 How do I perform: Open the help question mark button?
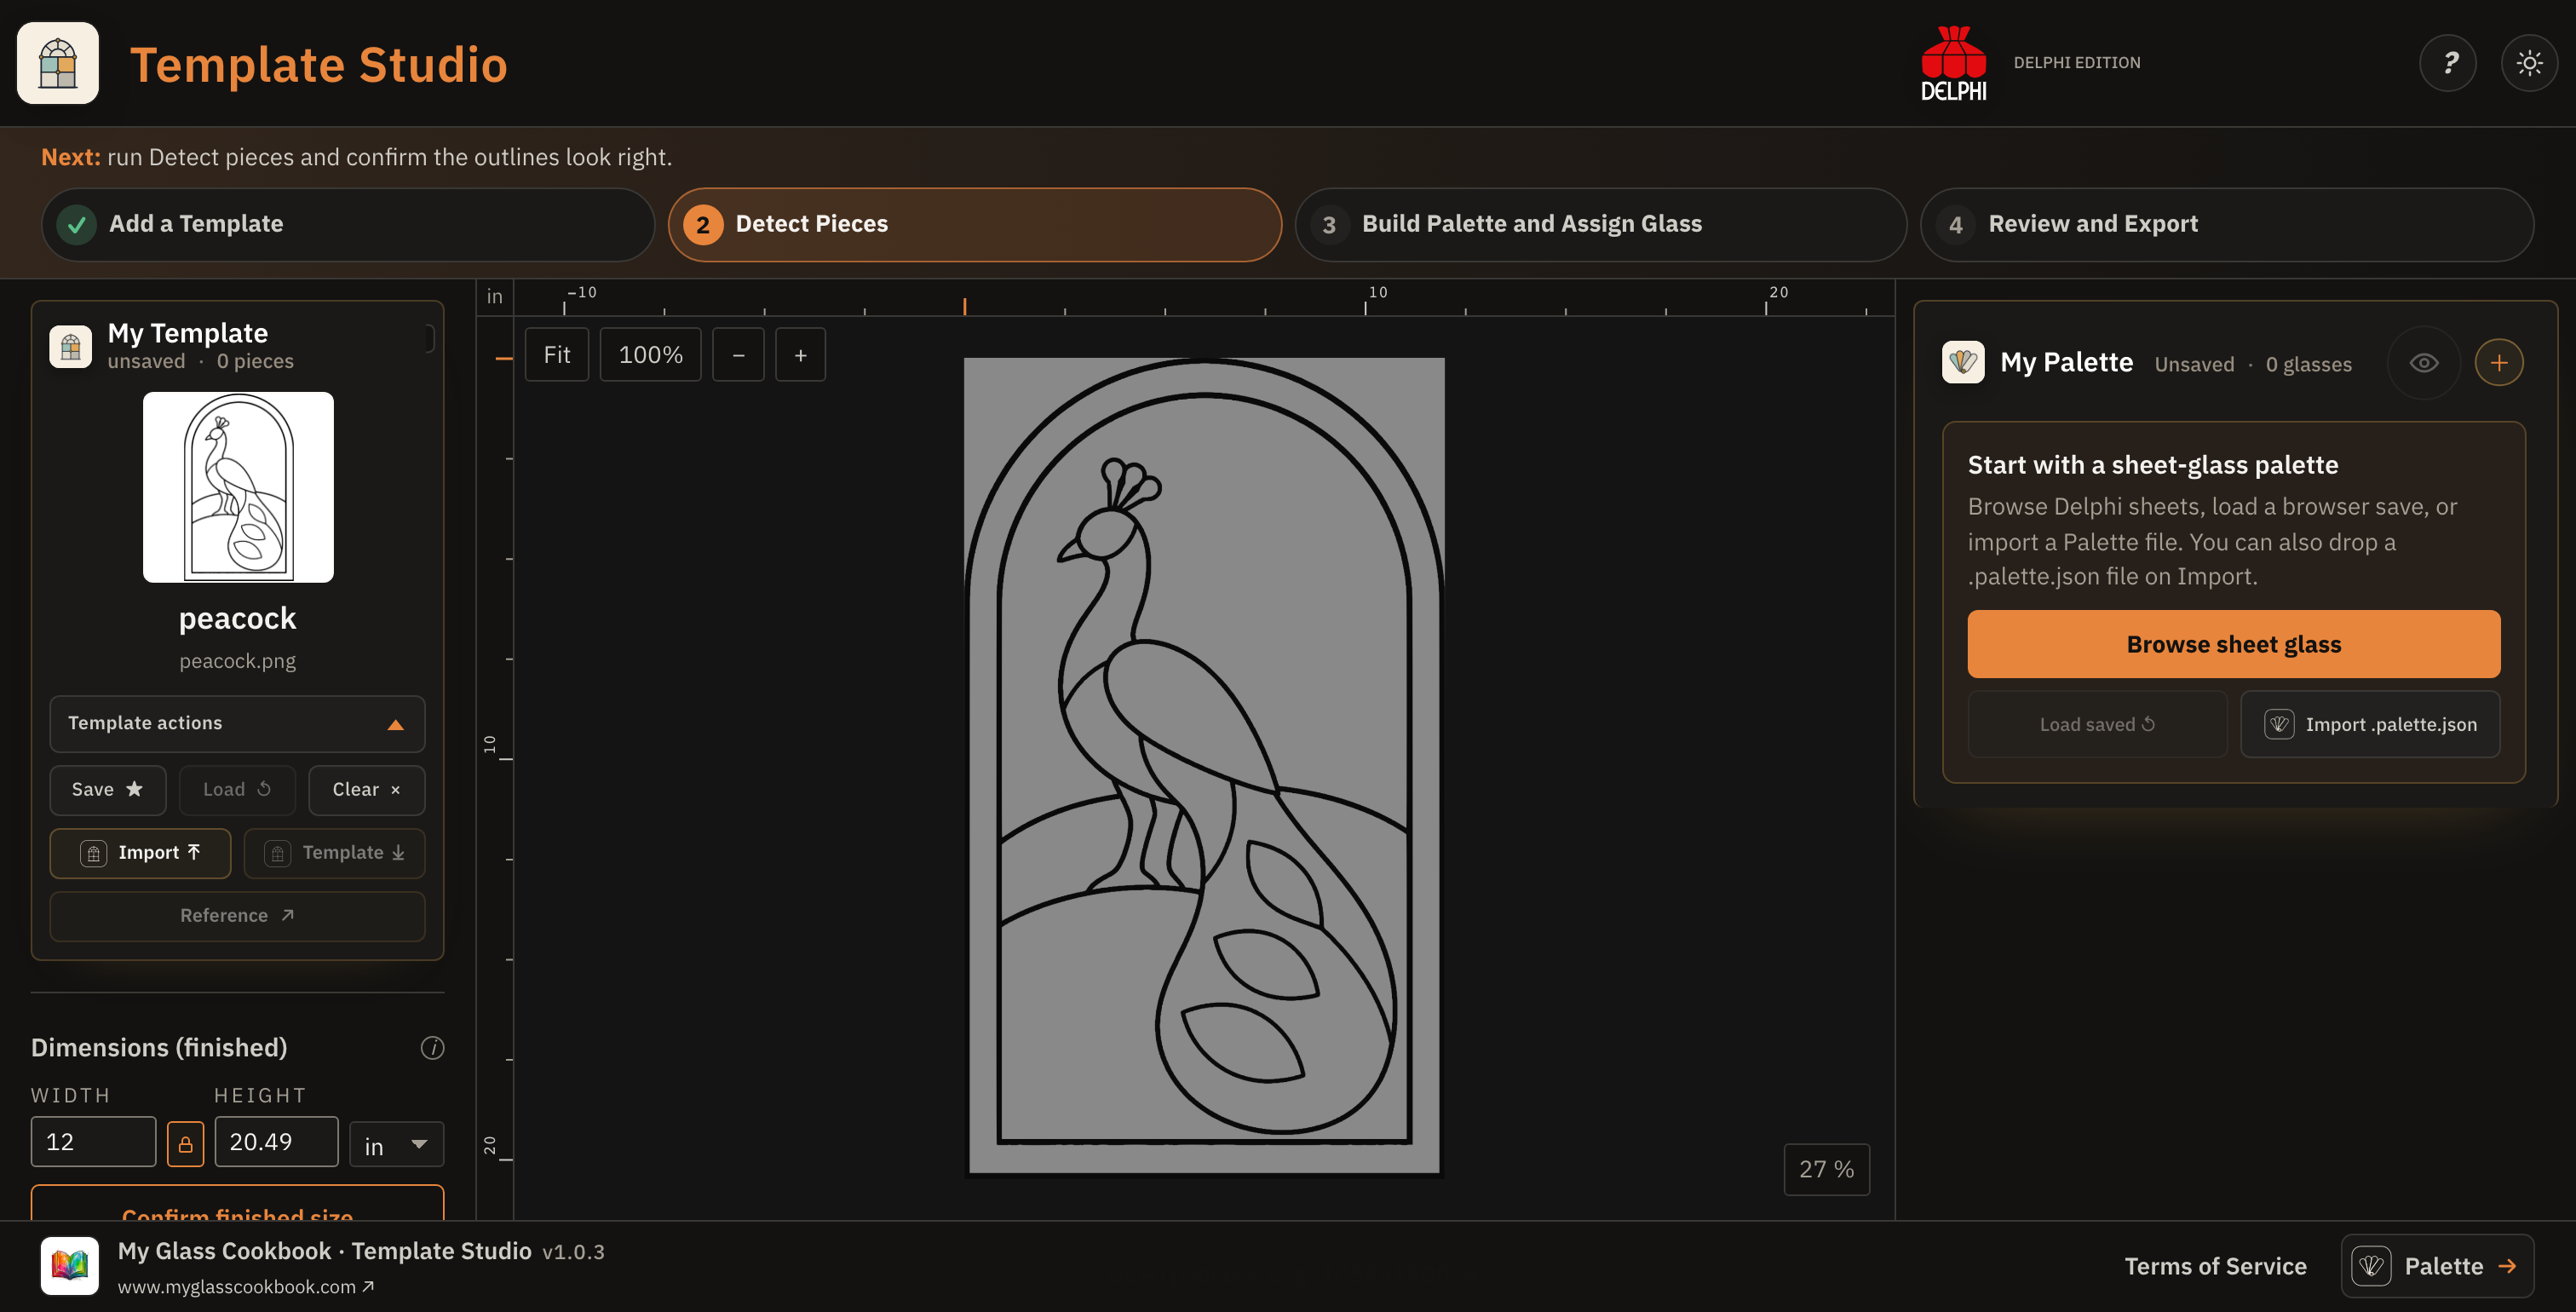pos(2447,63)
